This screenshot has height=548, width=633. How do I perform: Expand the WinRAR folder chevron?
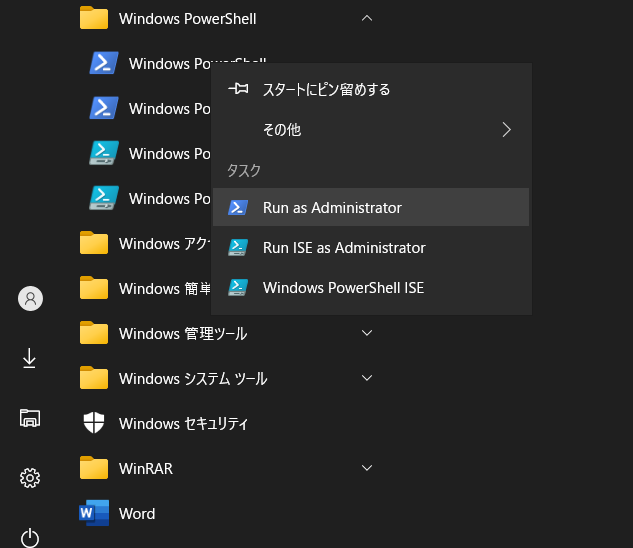pos(367,468)
